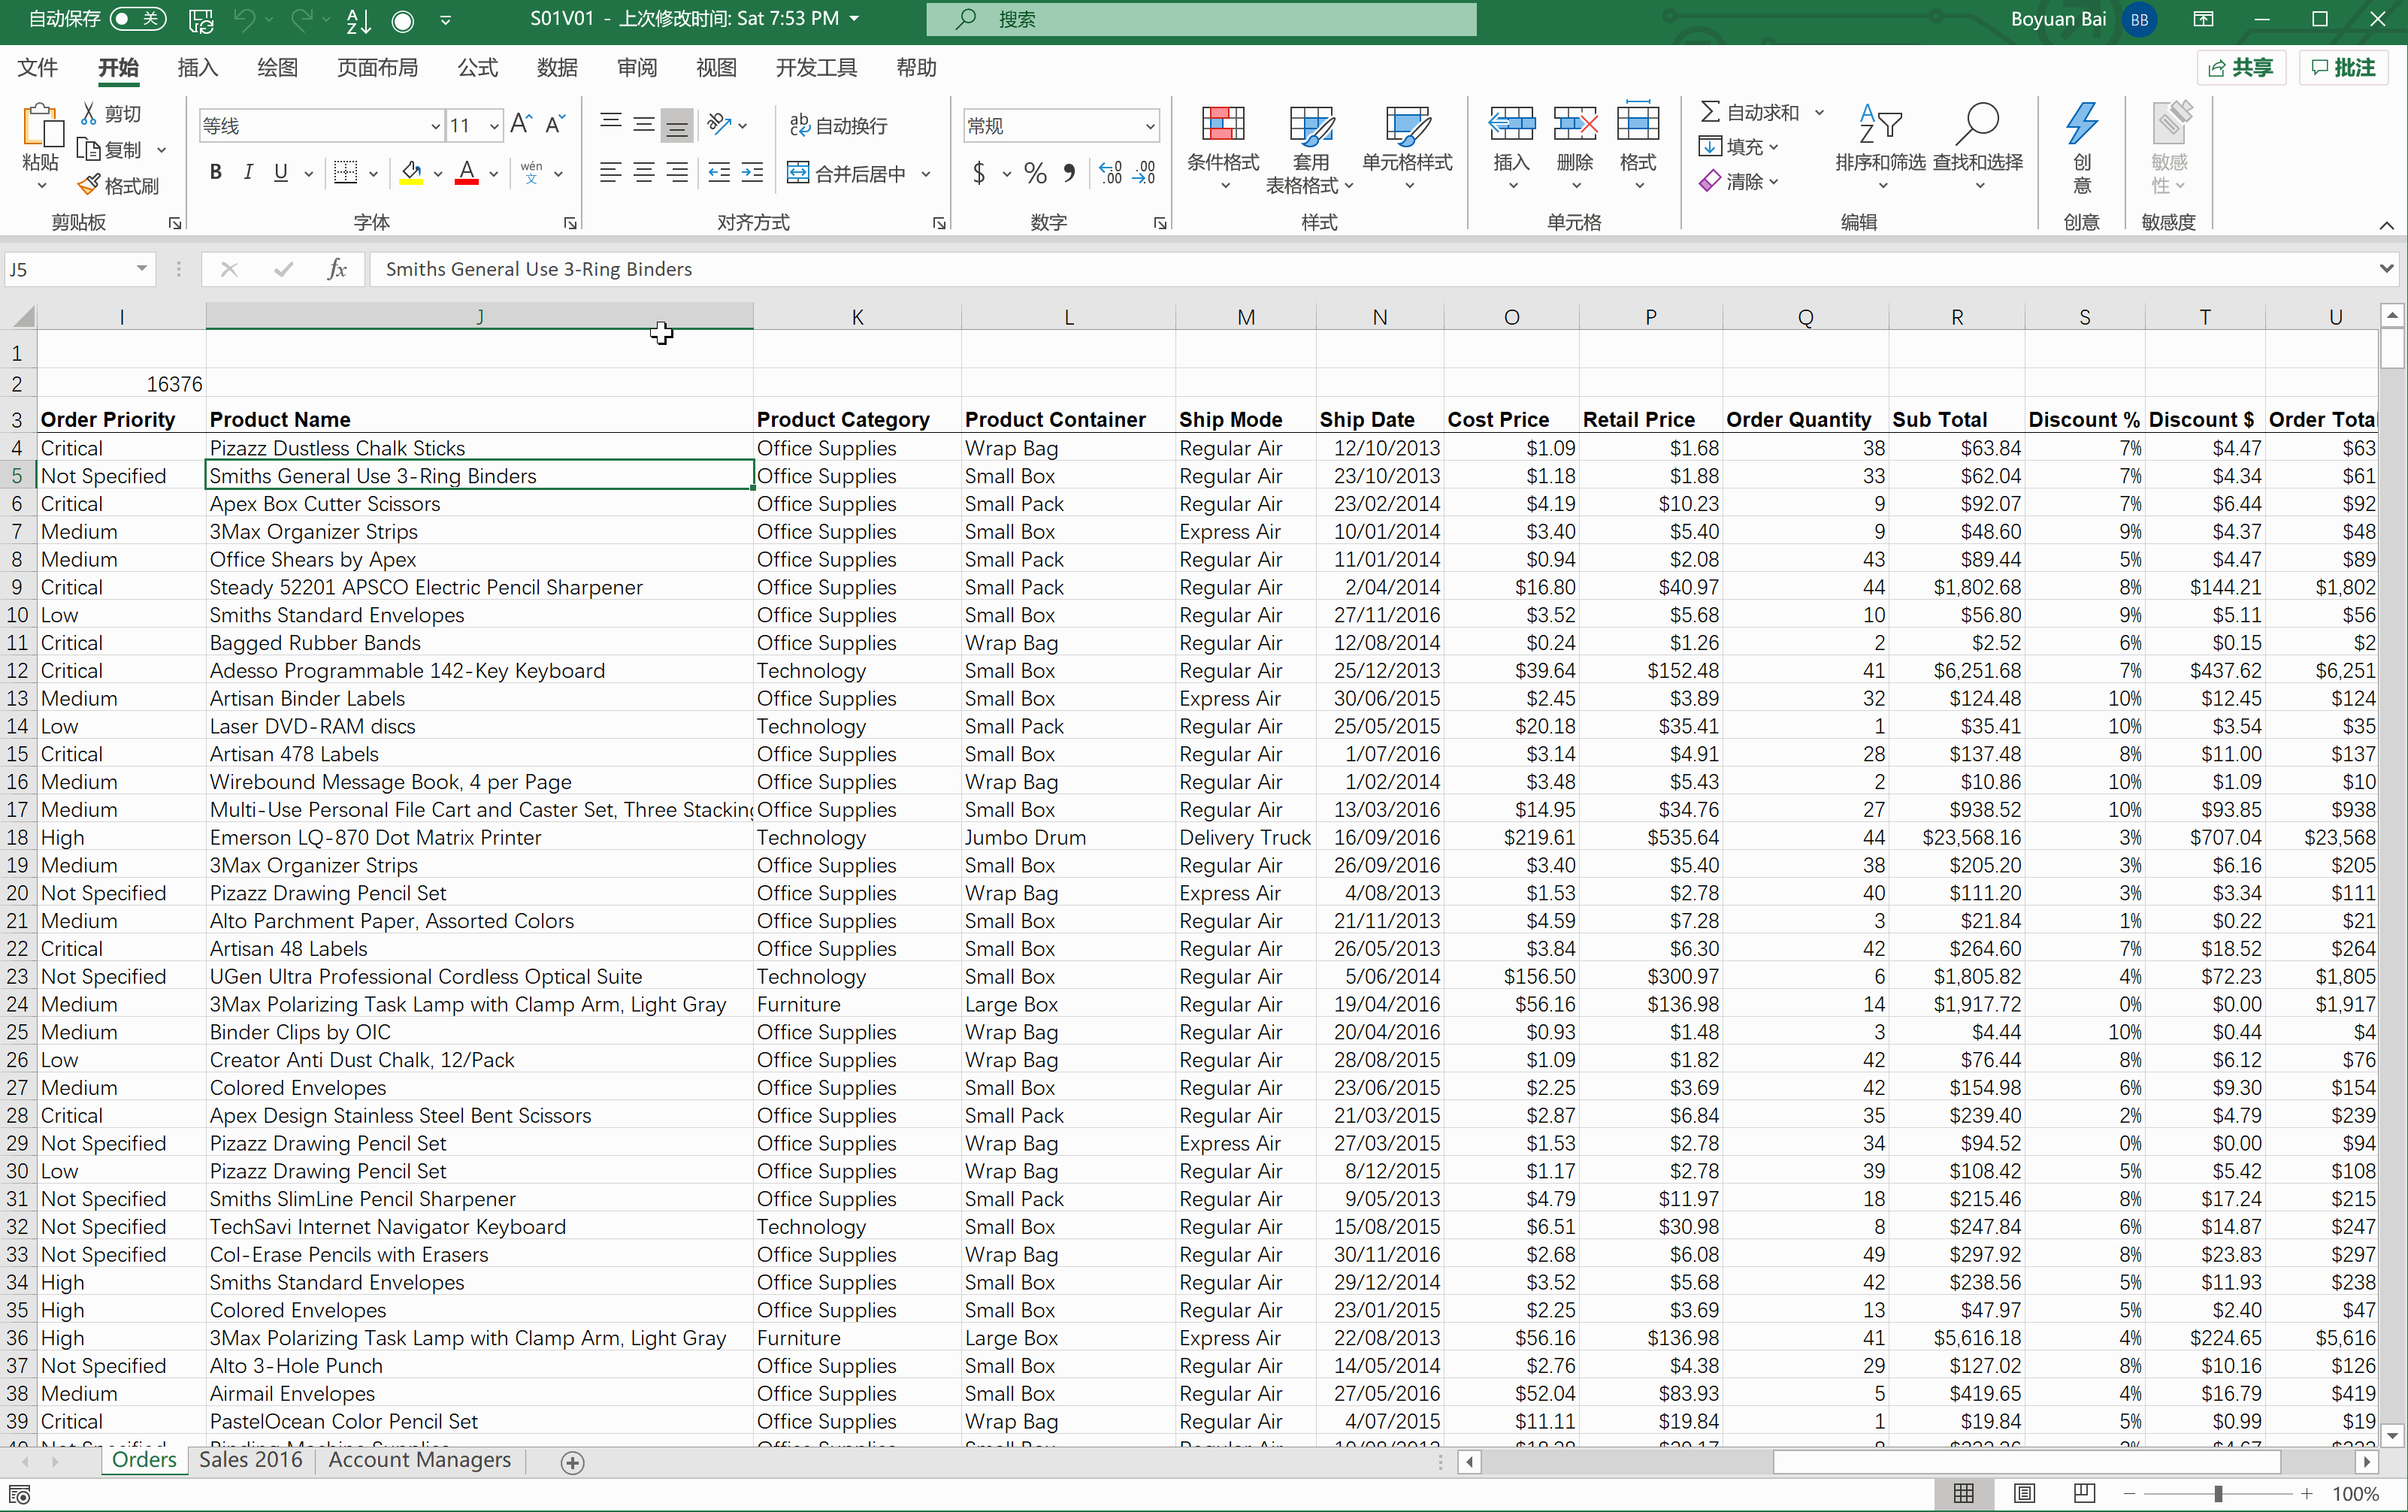Increase font size with large A icon
This screenshot has width=2408, height=1512.
coord(521,125)
